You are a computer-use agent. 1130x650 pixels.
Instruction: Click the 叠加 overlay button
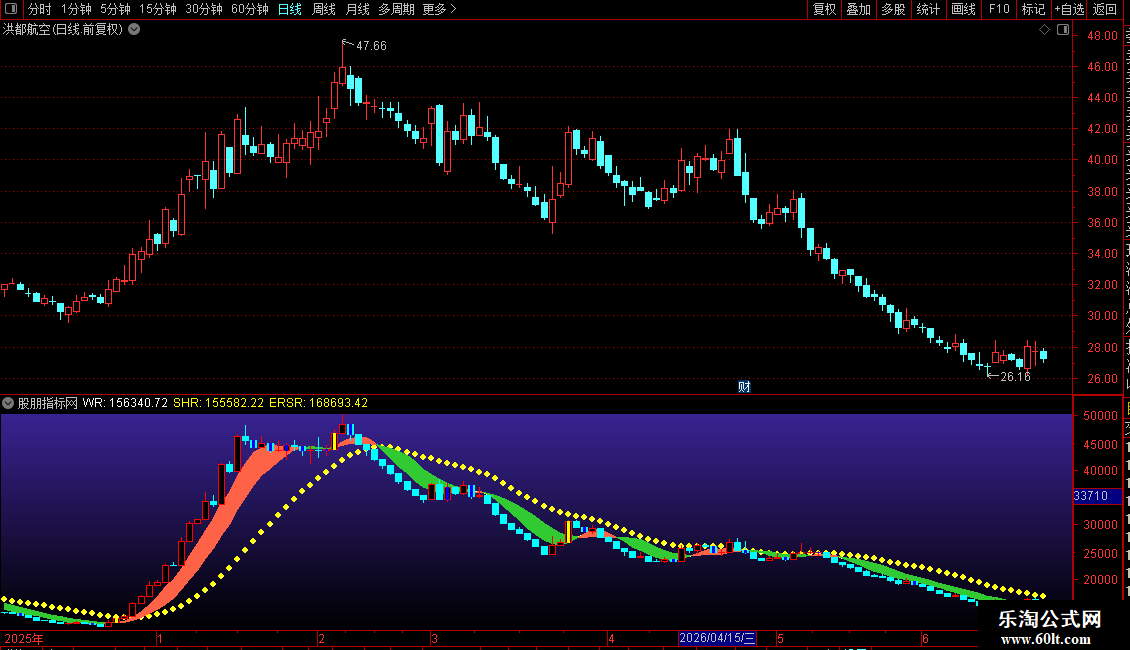tap(859, 9)
